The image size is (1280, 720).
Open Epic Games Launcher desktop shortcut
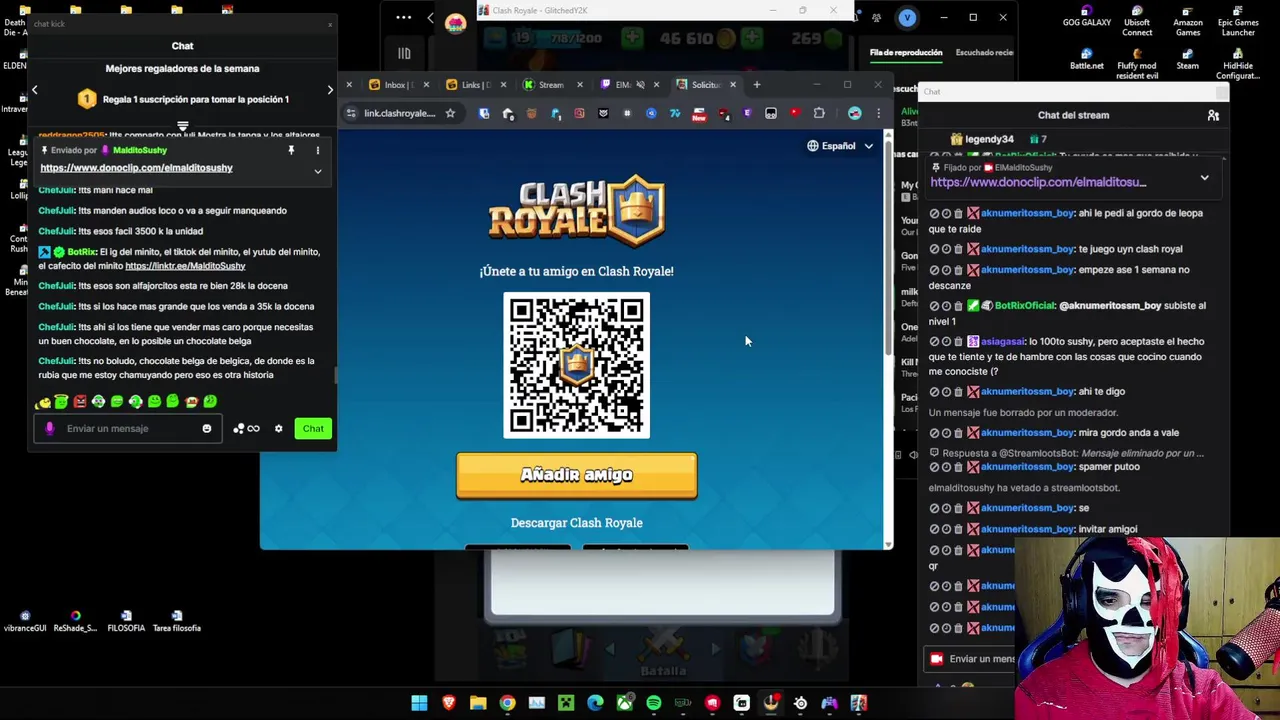point(1238,22)
